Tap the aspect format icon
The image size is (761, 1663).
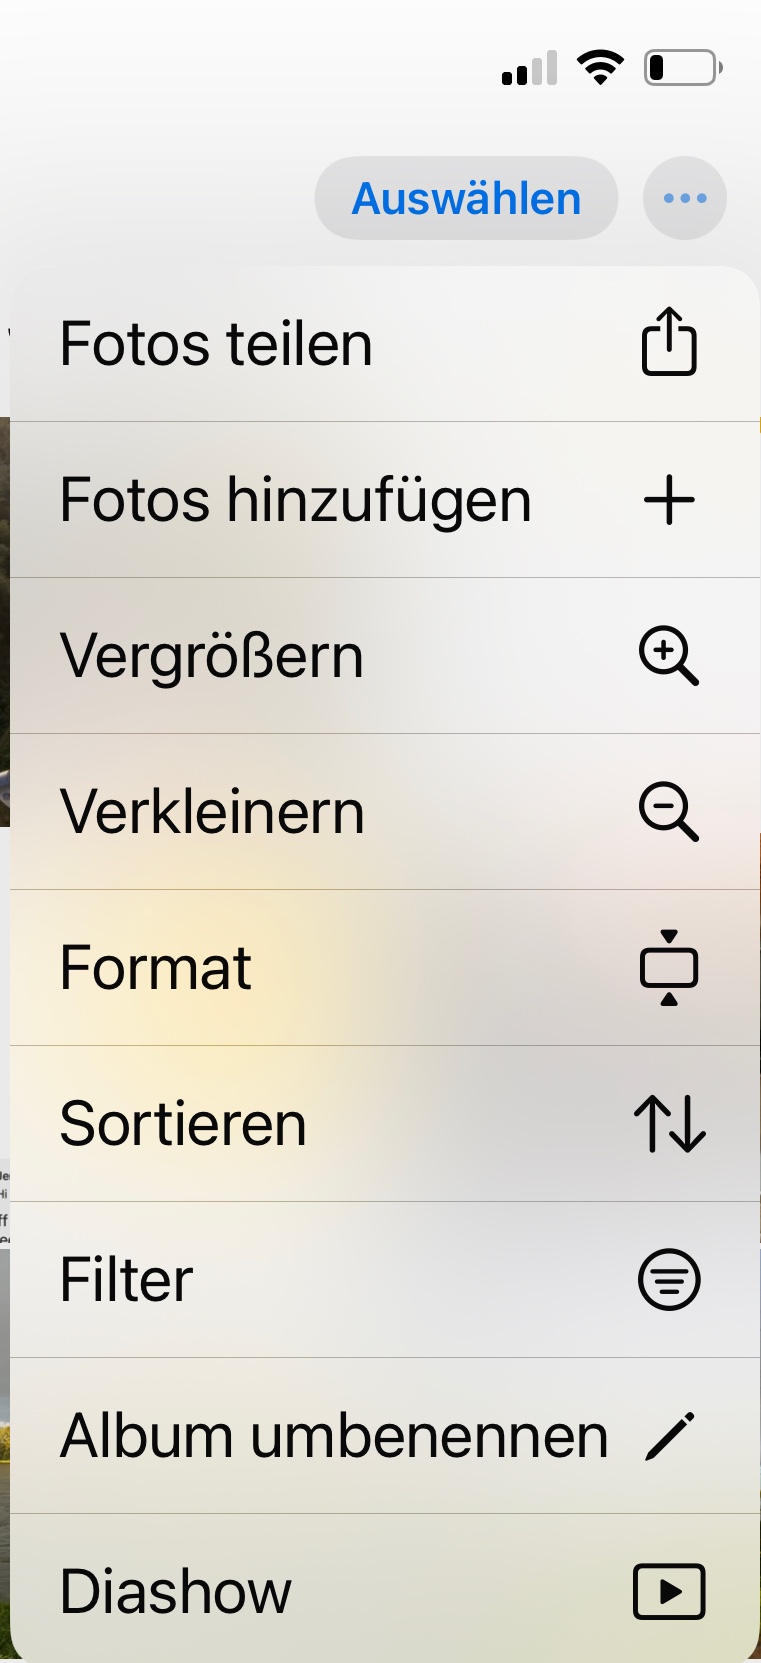tap(669, 968)
